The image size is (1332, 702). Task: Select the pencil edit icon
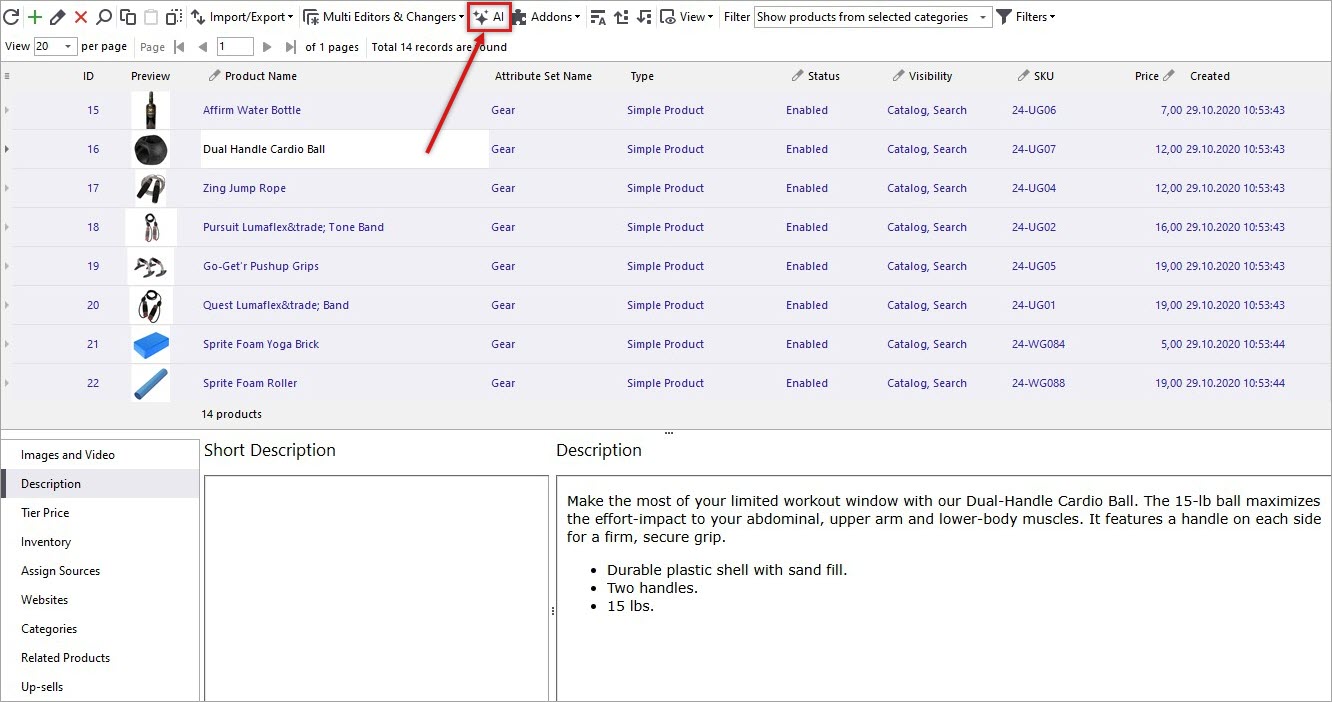click(57, 16)
